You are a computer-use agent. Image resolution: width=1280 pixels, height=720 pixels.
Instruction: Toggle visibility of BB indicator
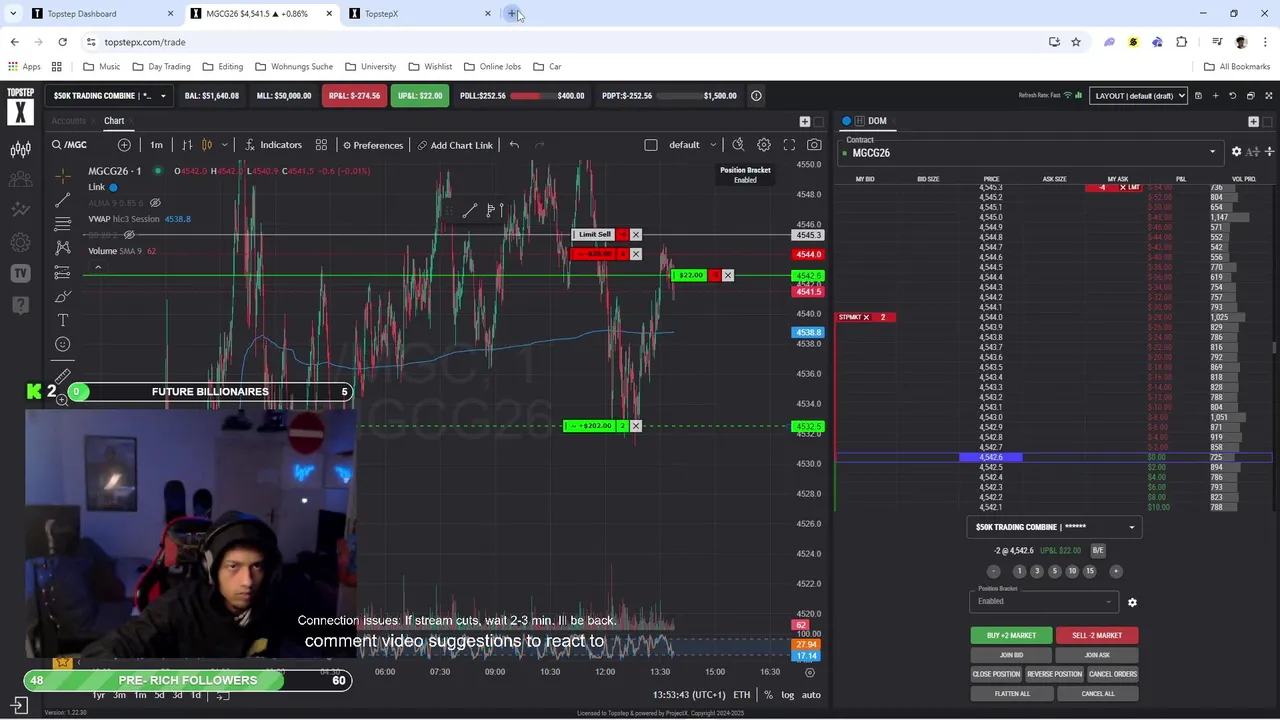tap(129, 235)
